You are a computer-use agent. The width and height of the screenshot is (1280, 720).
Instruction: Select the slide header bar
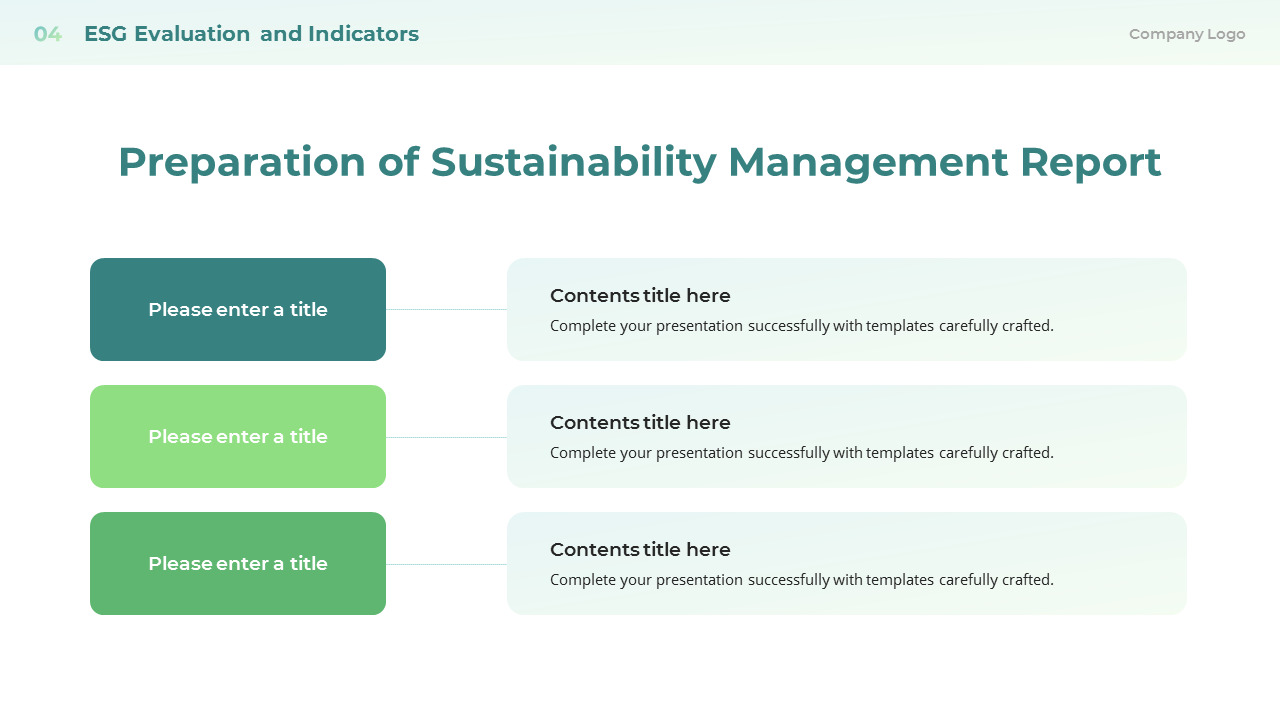640,32
